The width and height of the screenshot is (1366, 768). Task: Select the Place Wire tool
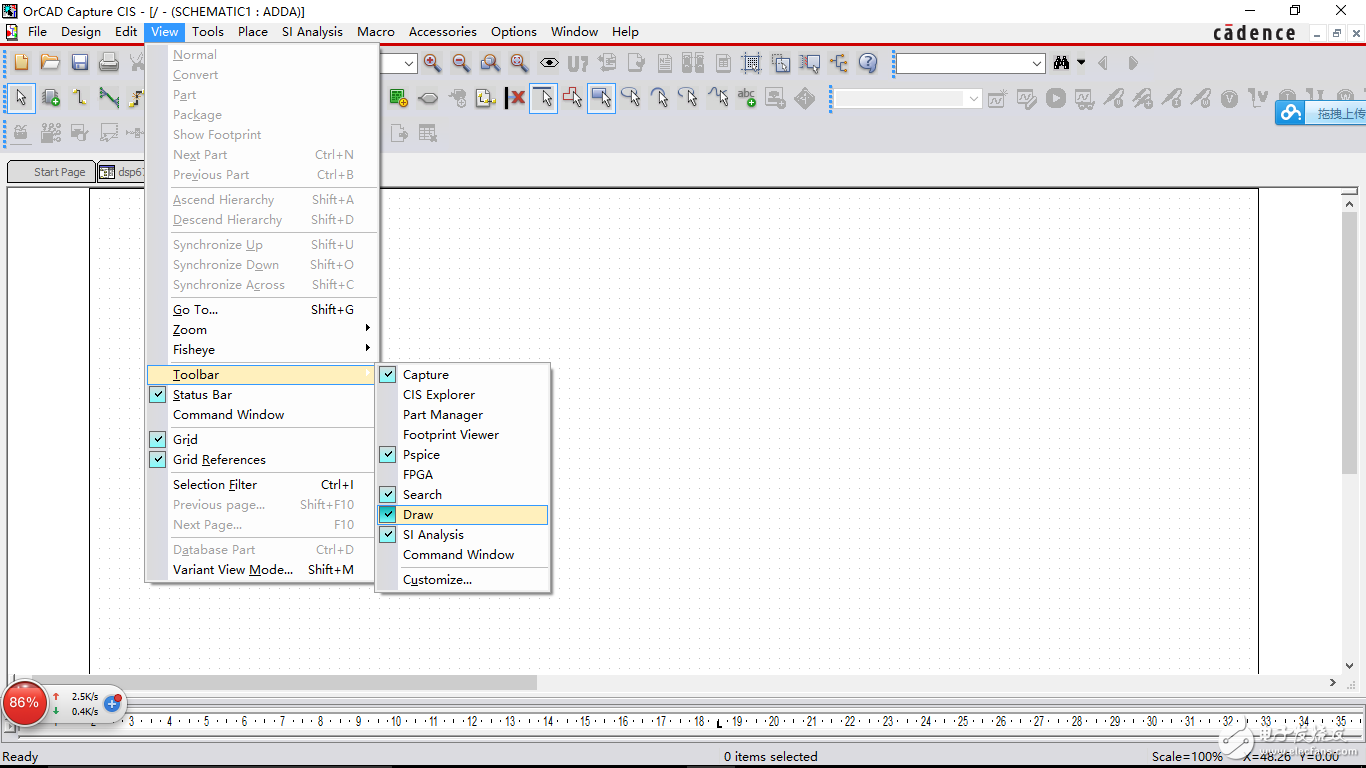(79, 98)
